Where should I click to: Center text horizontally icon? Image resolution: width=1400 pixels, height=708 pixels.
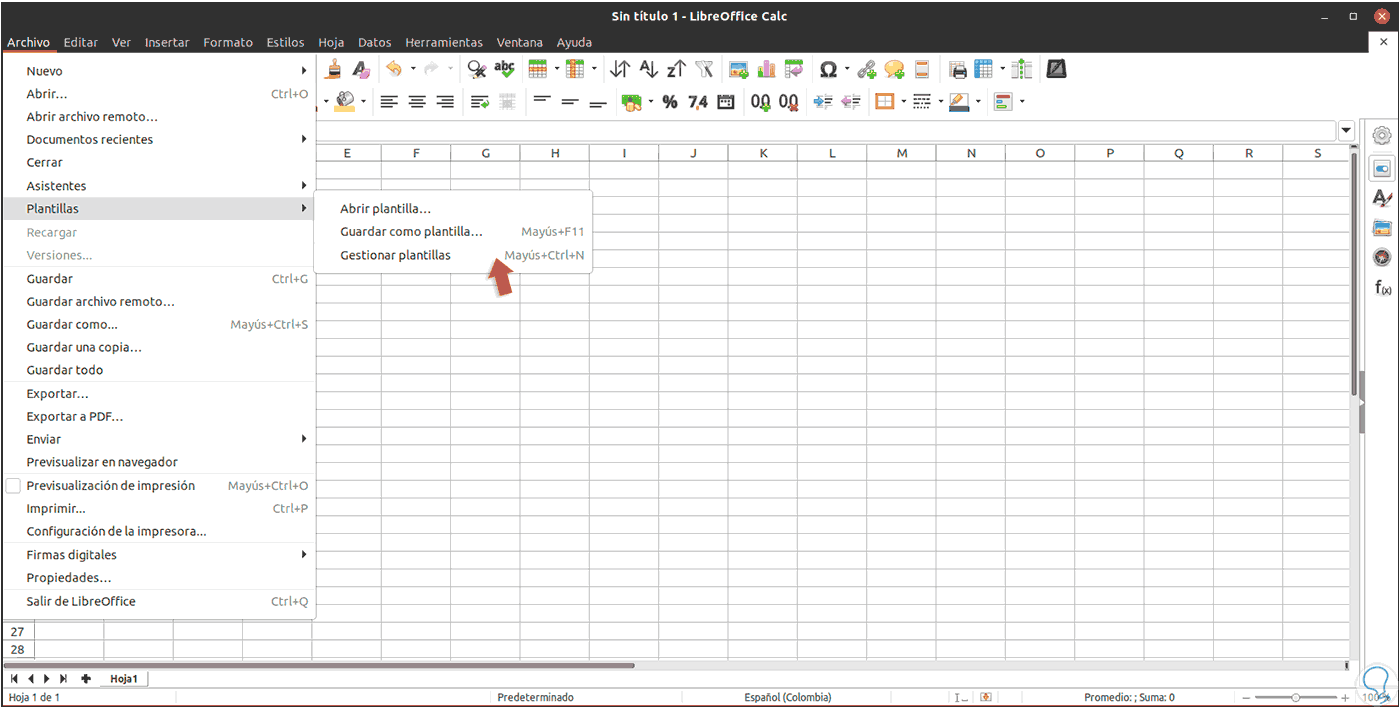tap(417, 101)
